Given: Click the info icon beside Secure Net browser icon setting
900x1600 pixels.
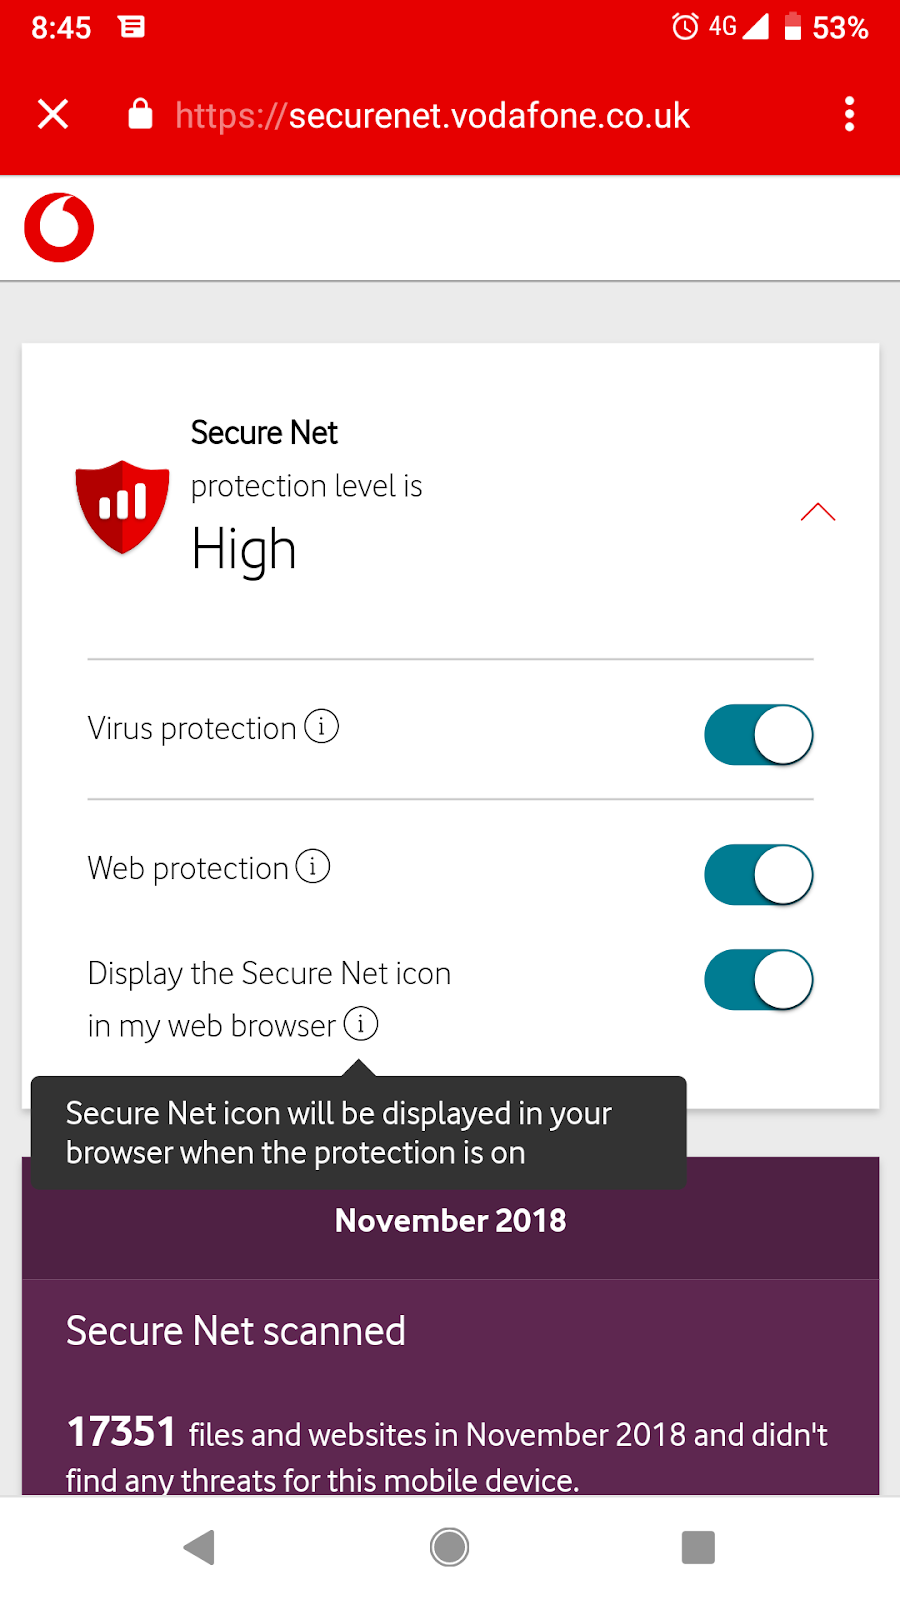Looking at the screenshot, I should click(x=360, y=1024).
